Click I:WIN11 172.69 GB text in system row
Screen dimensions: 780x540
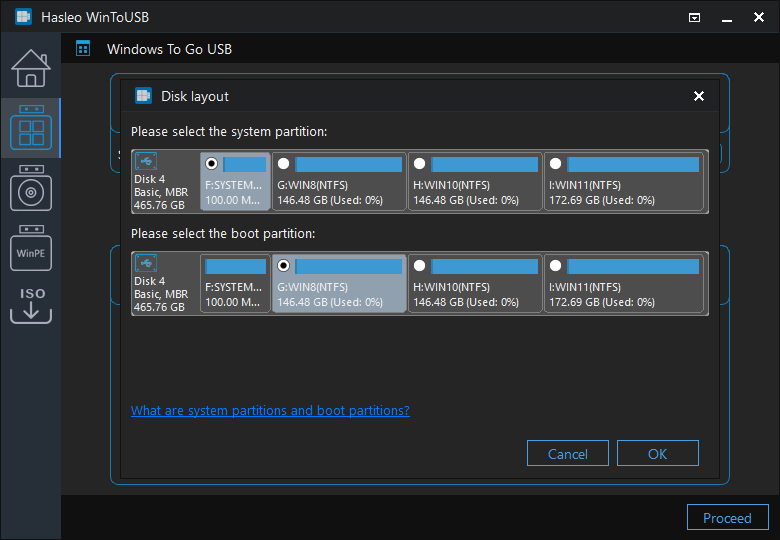click(x=602, y=200)
